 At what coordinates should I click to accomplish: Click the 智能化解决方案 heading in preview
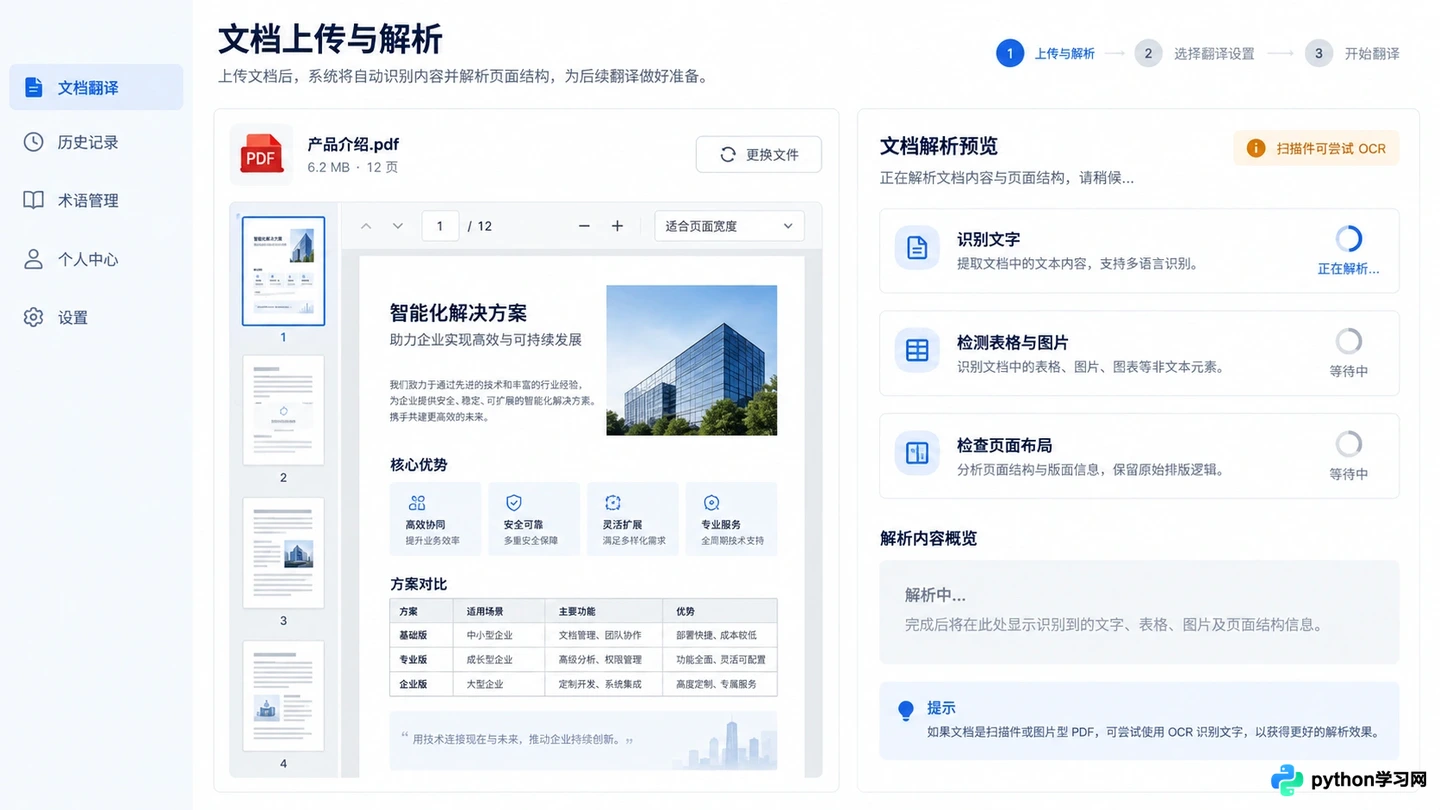[x=458, y=313]
